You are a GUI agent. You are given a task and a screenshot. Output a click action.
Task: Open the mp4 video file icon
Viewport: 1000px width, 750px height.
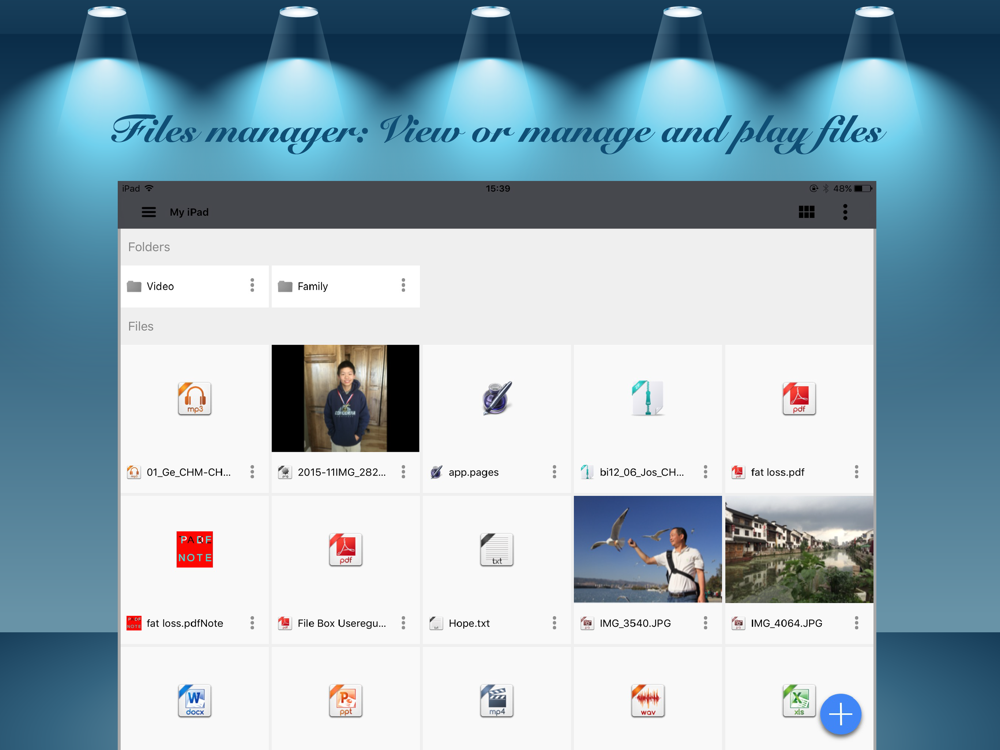[x=497, y=700]
